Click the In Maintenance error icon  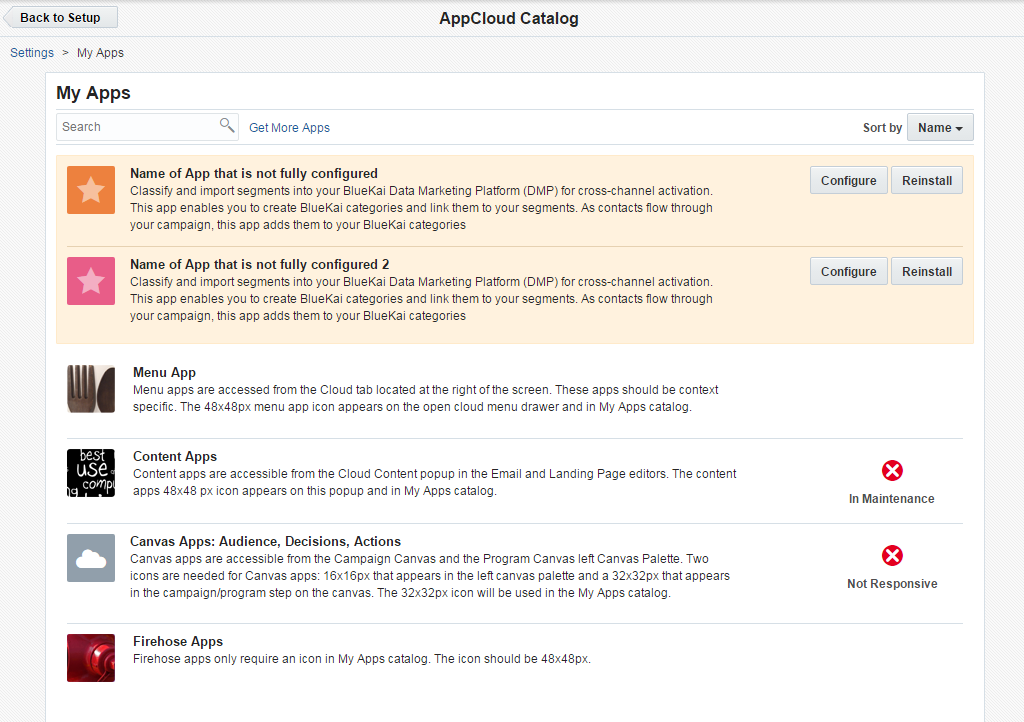tap(891, 470)
